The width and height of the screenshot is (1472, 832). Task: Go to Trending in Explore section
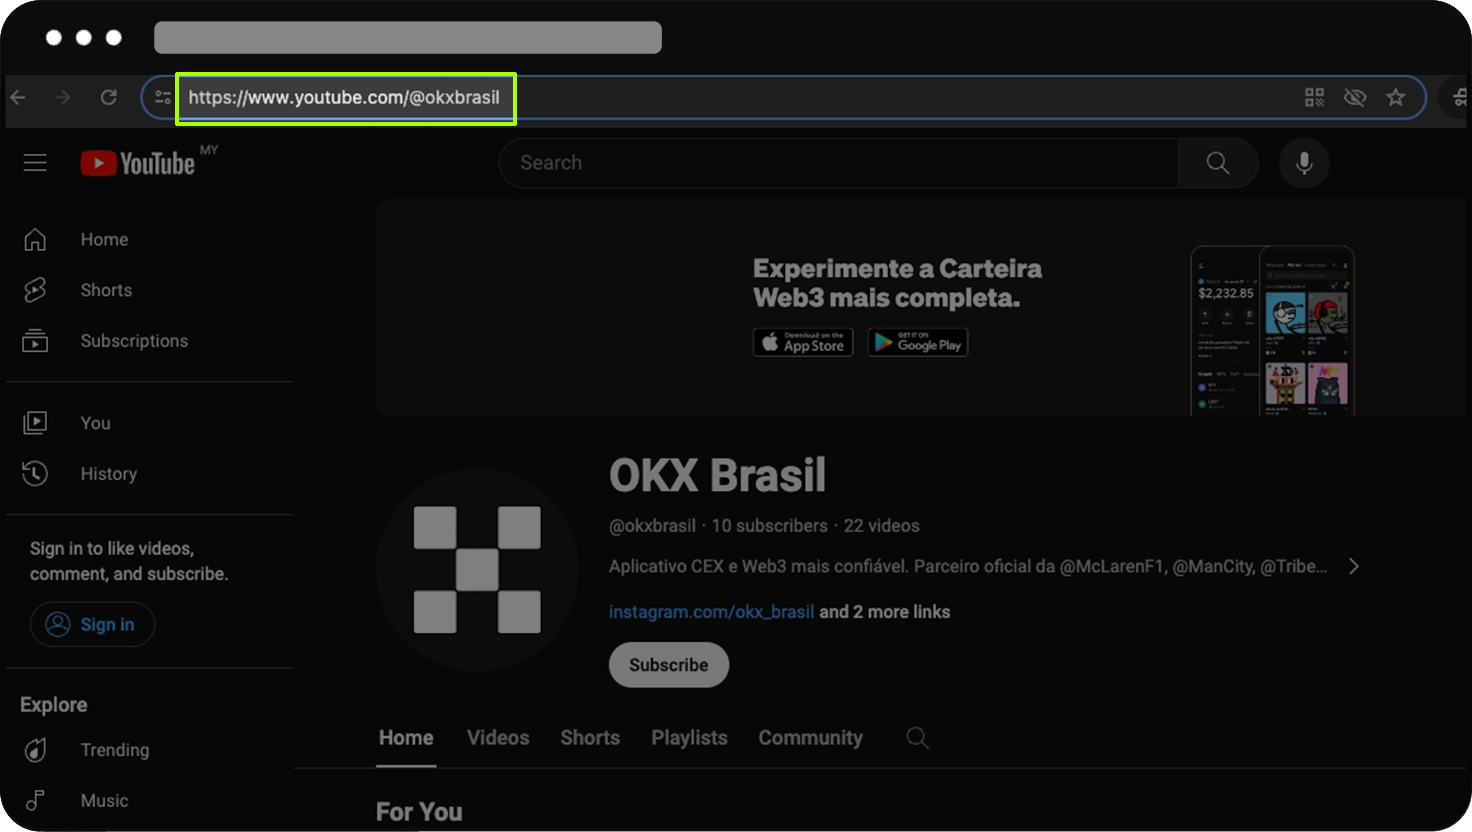[x=114, y=750]
